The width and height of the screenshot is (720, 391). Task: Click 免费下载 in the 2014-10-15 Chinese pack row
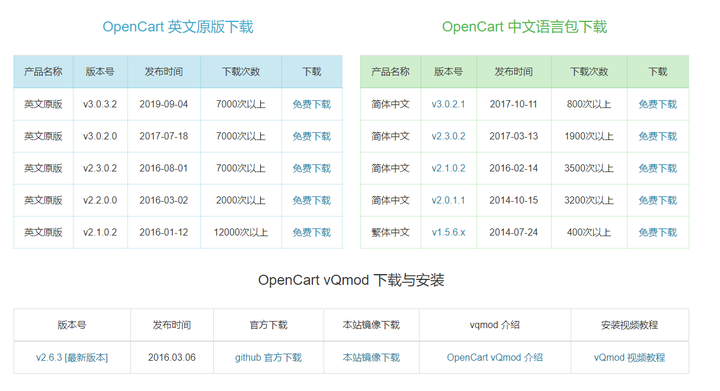[x=658, y=201]
